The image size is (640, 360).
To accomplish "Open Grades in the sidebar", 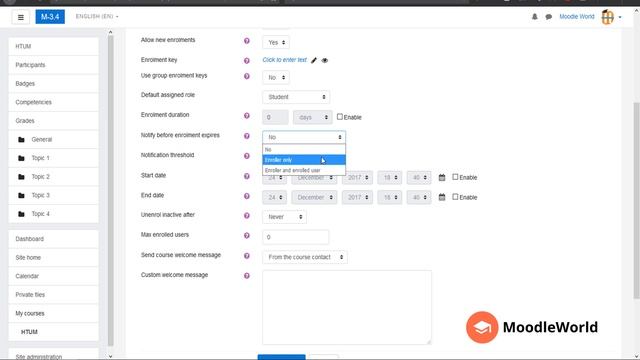I will 53,121.
